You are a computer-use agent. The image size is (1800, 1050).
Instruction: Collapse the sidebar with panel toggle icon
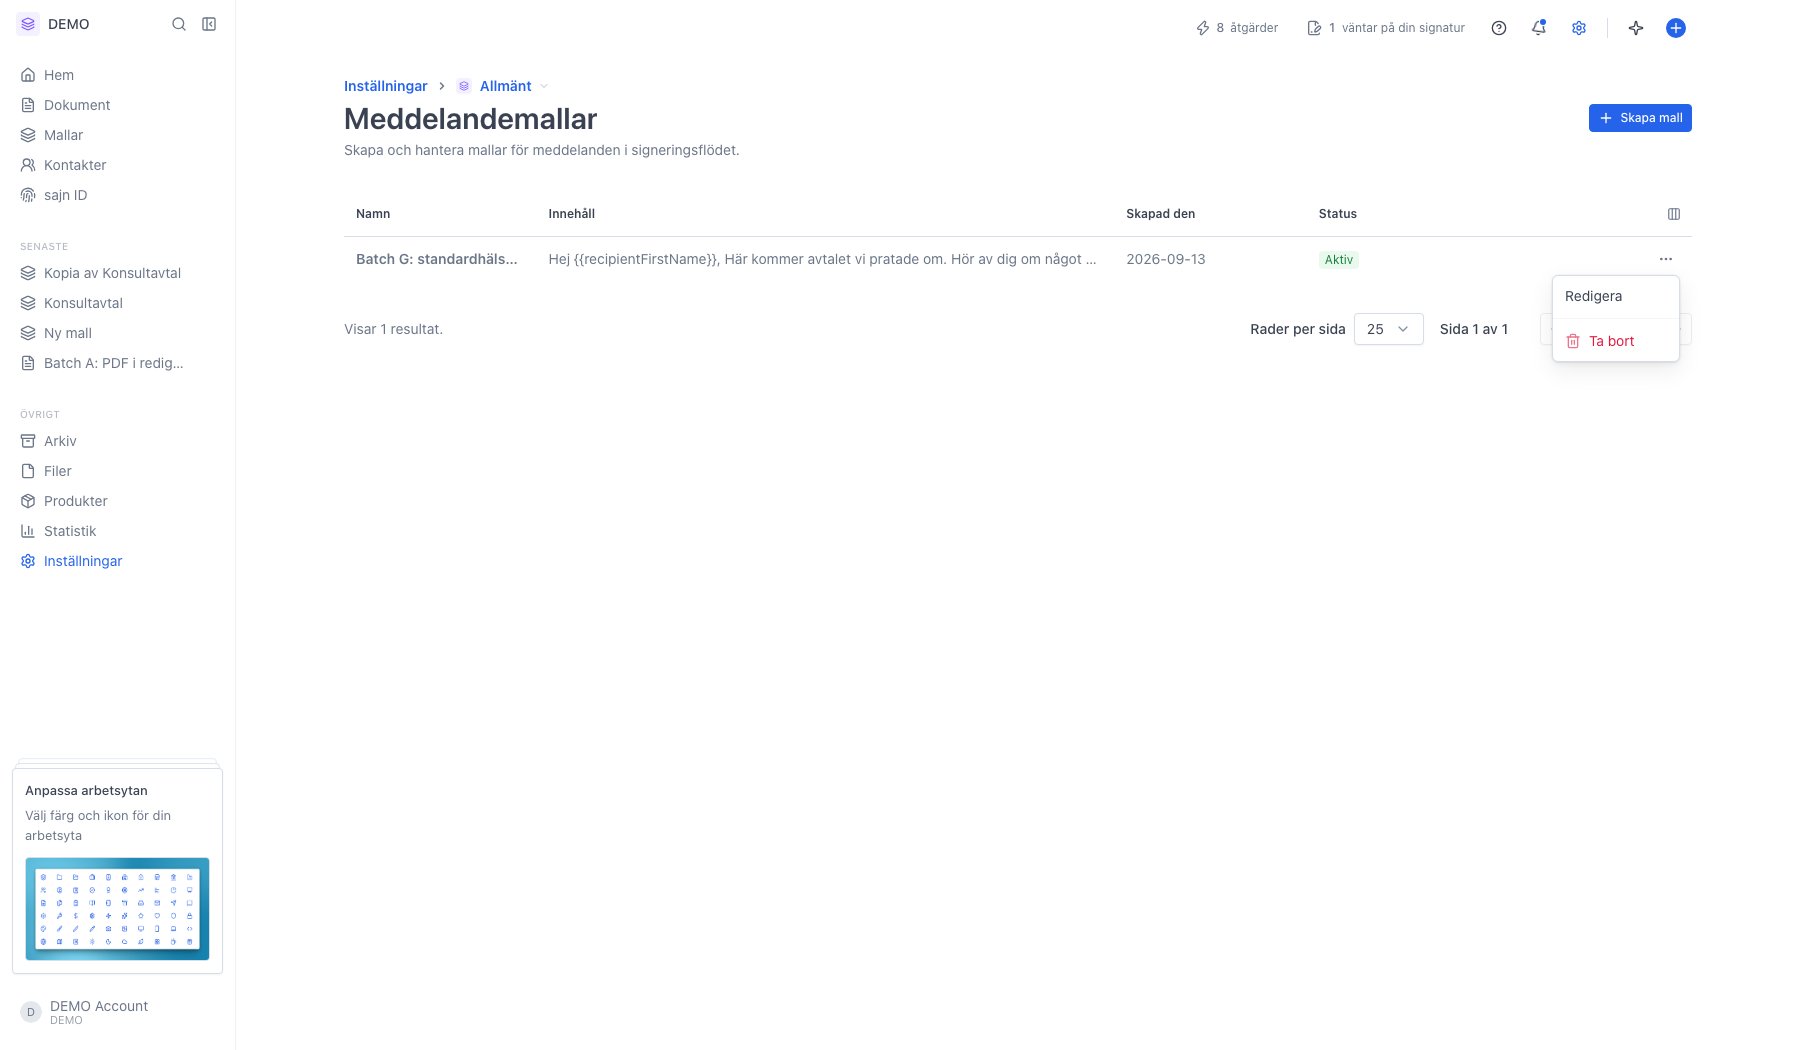(x=209, y=24)
